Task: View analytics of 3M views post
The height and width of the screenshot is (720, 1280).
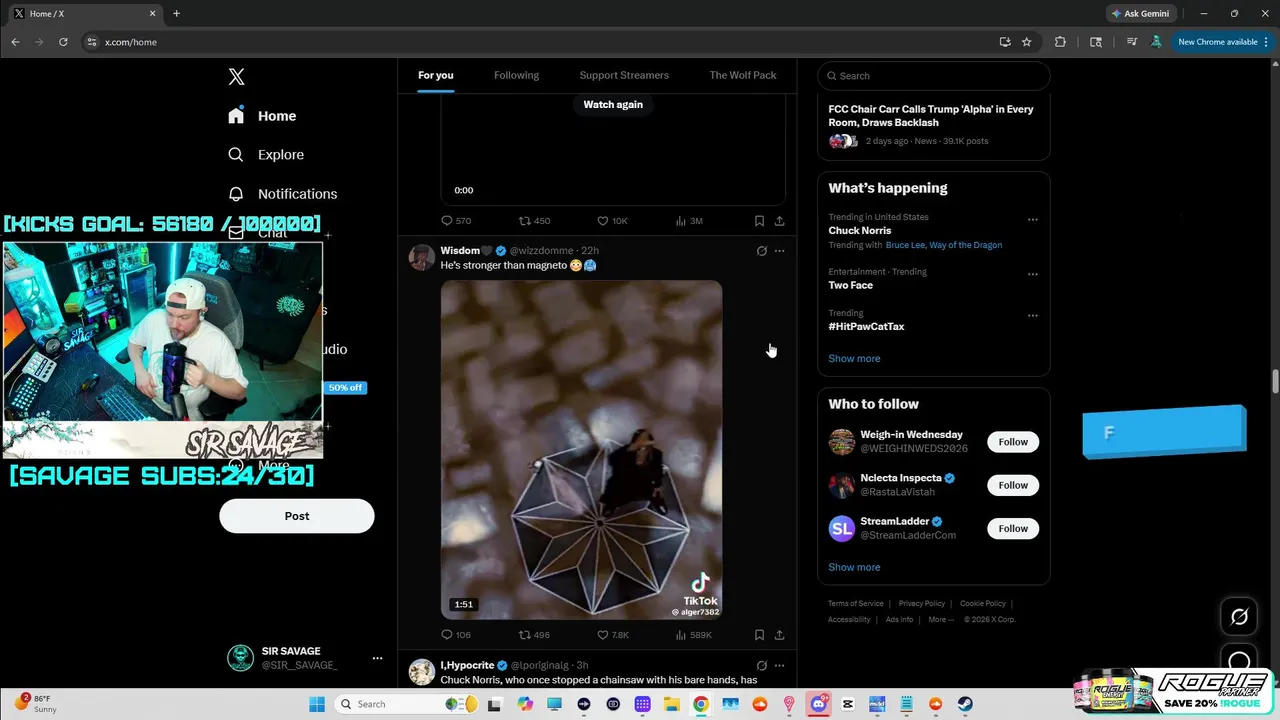Action: coord(690,221)
